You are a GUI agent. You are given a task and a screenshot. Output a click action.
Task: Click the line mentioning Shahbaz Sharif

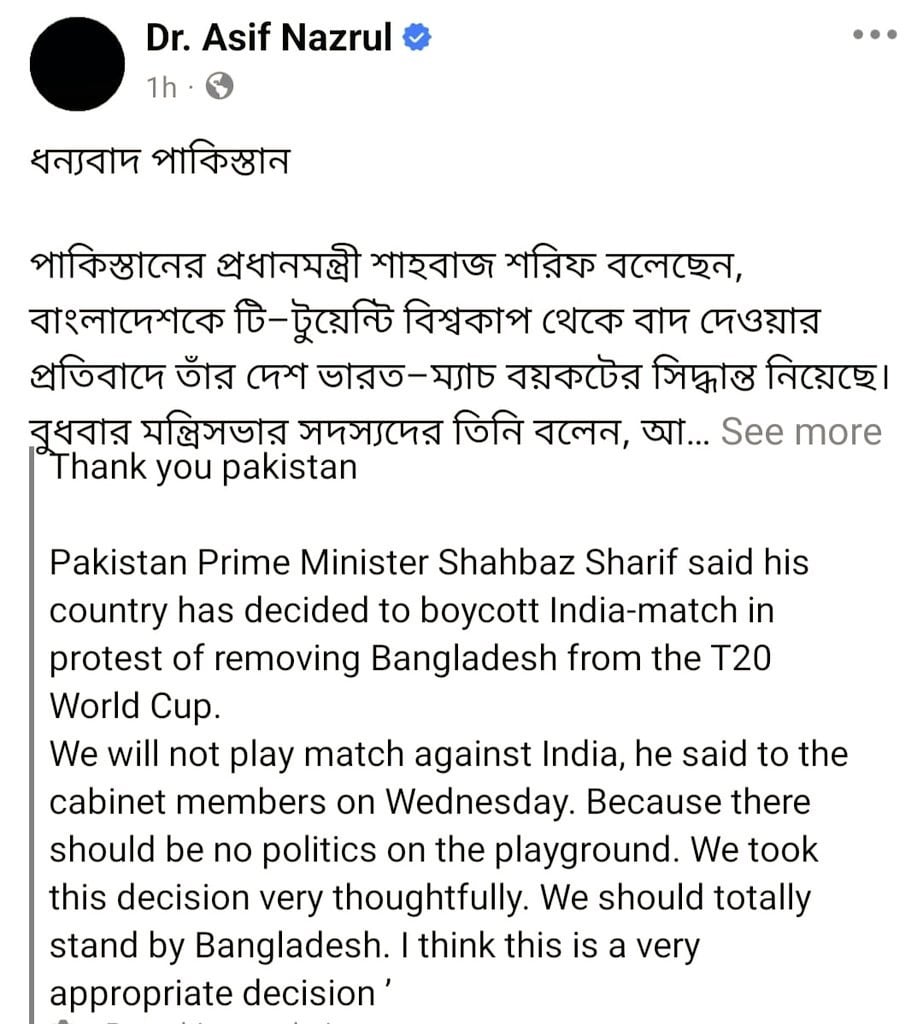(x=429, y=562)
